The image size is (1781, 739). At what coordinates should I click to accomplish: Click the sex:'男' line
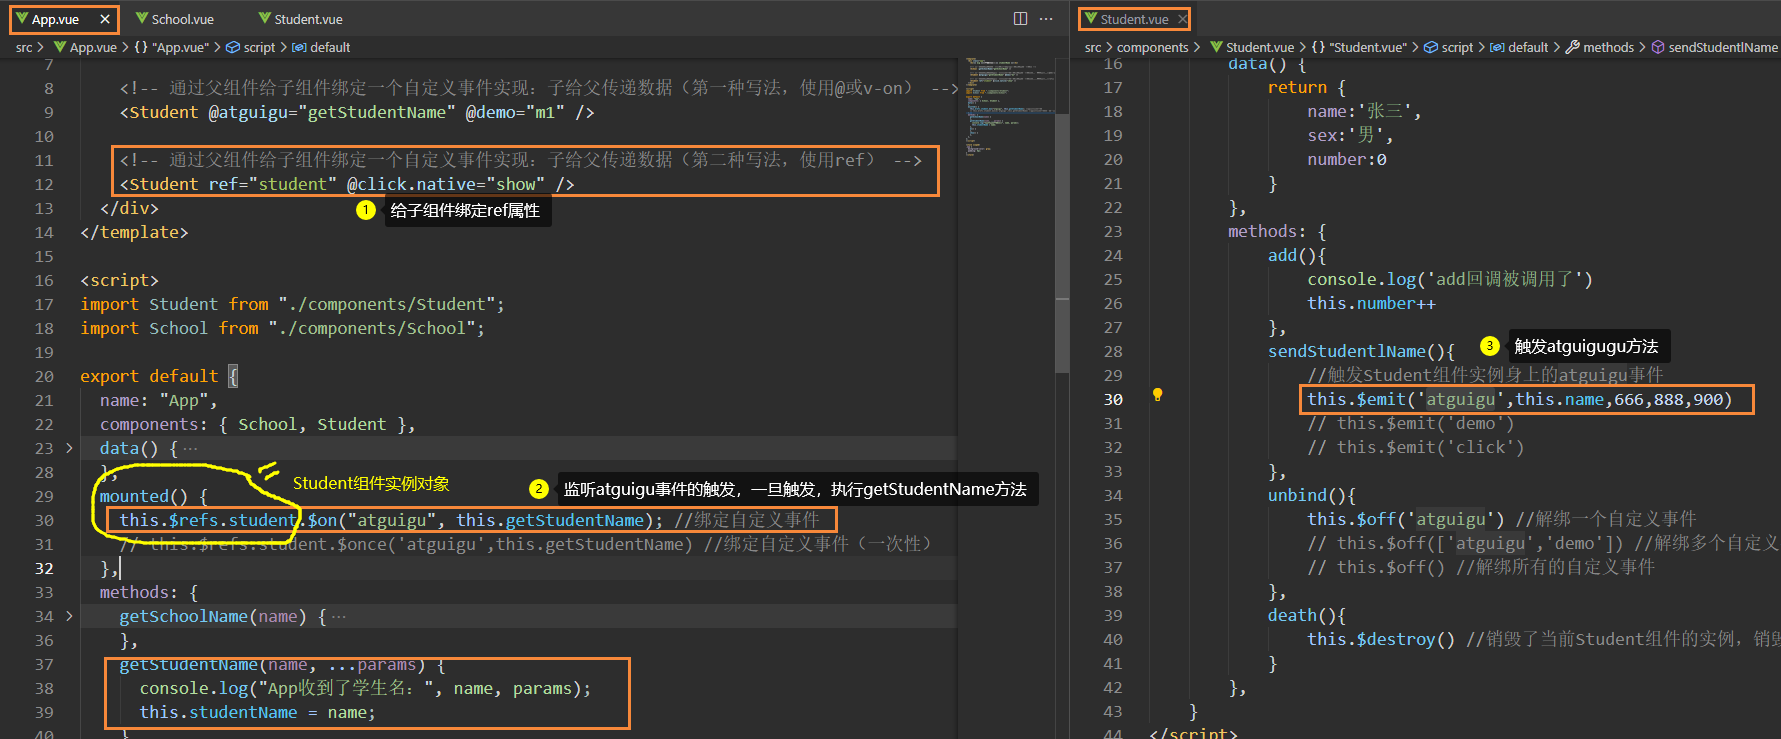(x=1350, y=135)
